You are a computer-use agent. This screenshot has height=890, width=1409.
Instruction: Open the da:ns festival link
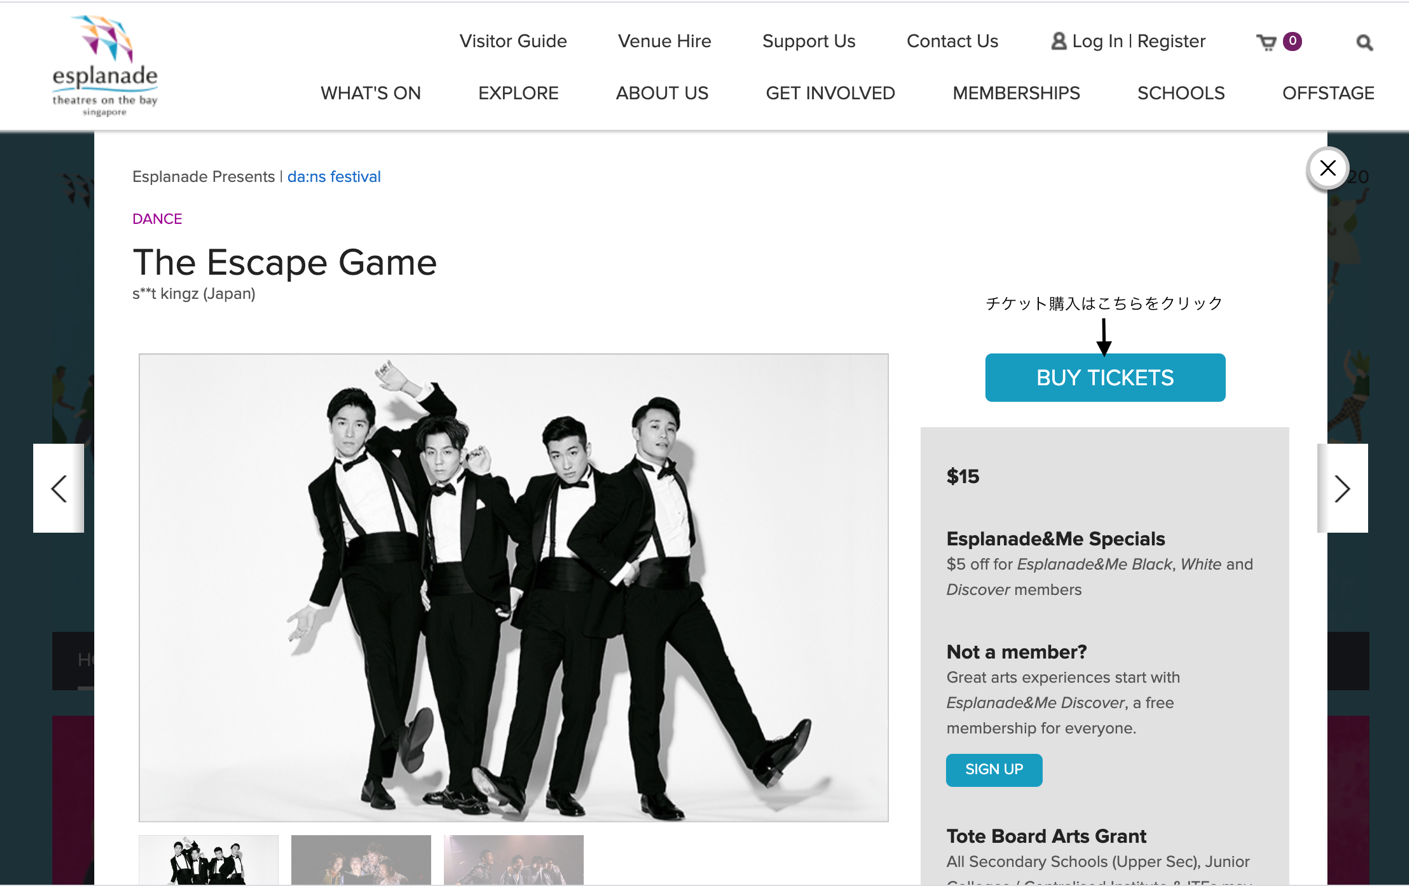point(334,177)
